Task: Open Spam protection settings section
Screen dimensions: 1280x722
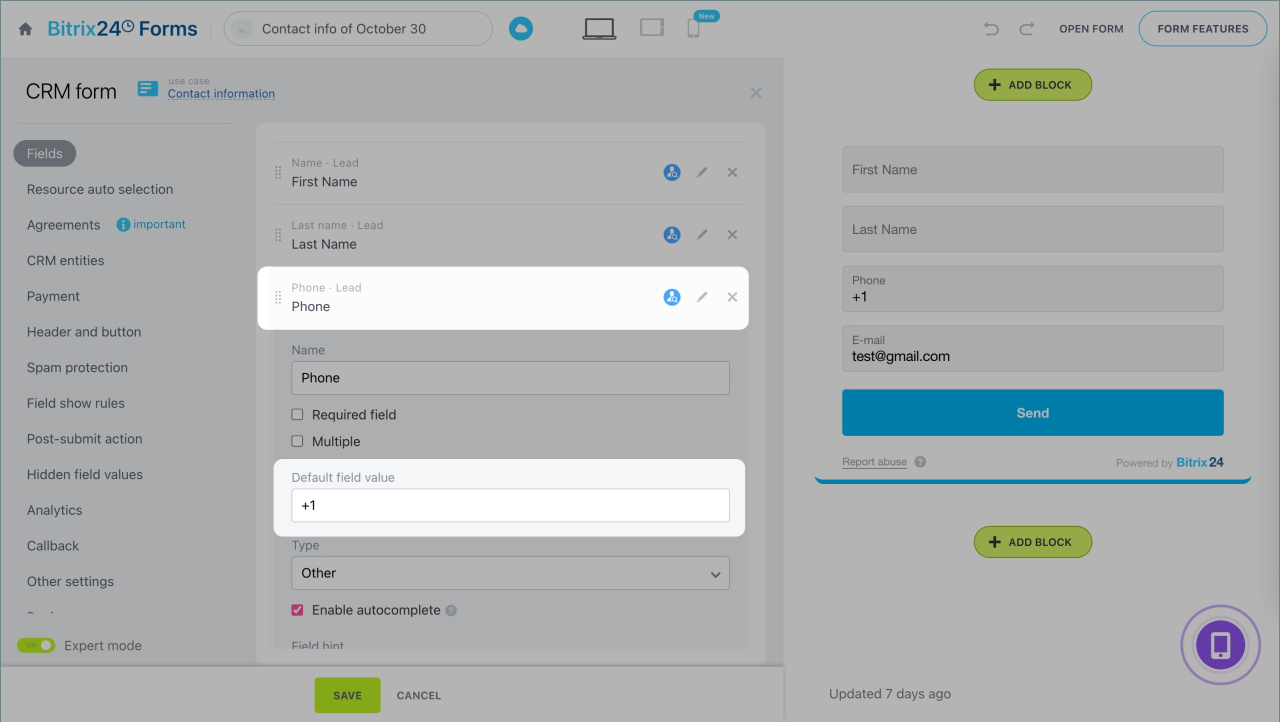Action: [77, 368]
